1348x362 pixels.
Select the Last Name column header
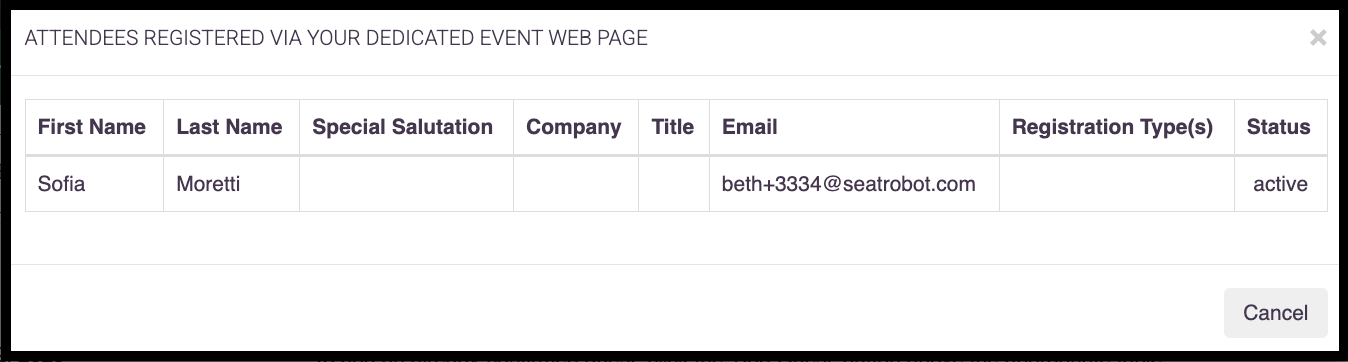[231, 127]
